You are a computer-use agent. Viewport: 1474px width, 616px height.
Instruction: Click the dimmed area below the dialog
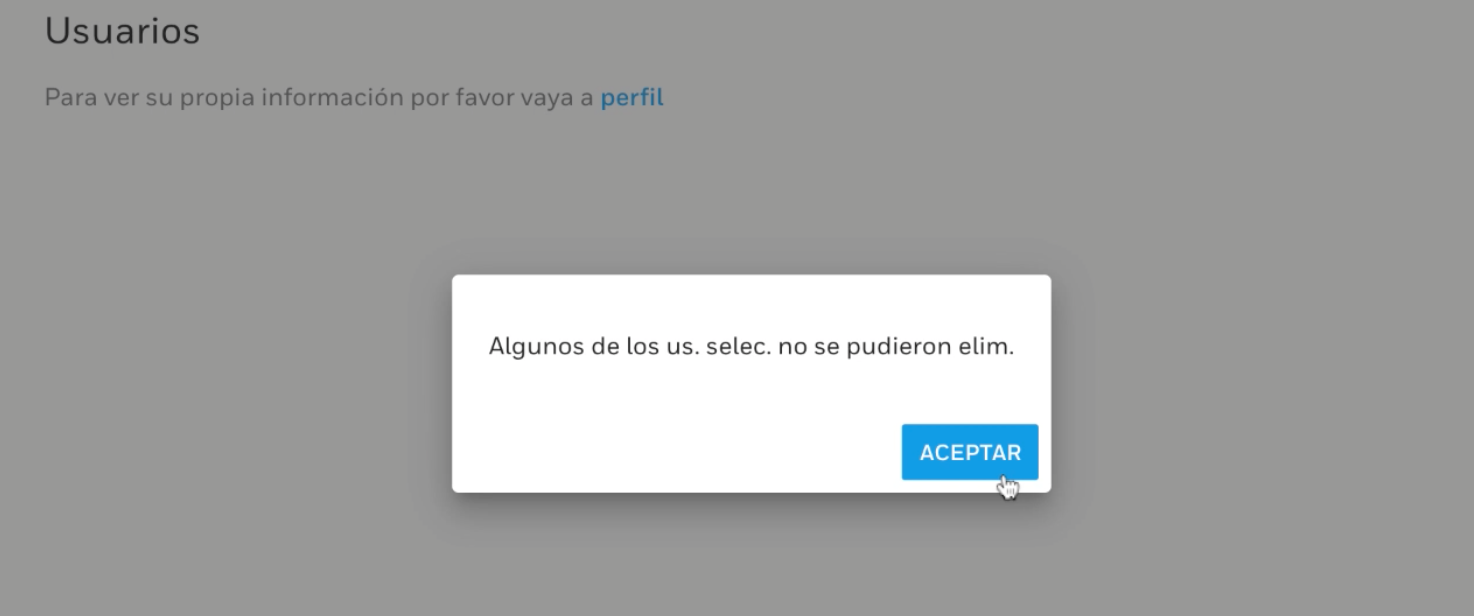coord(751,554)
